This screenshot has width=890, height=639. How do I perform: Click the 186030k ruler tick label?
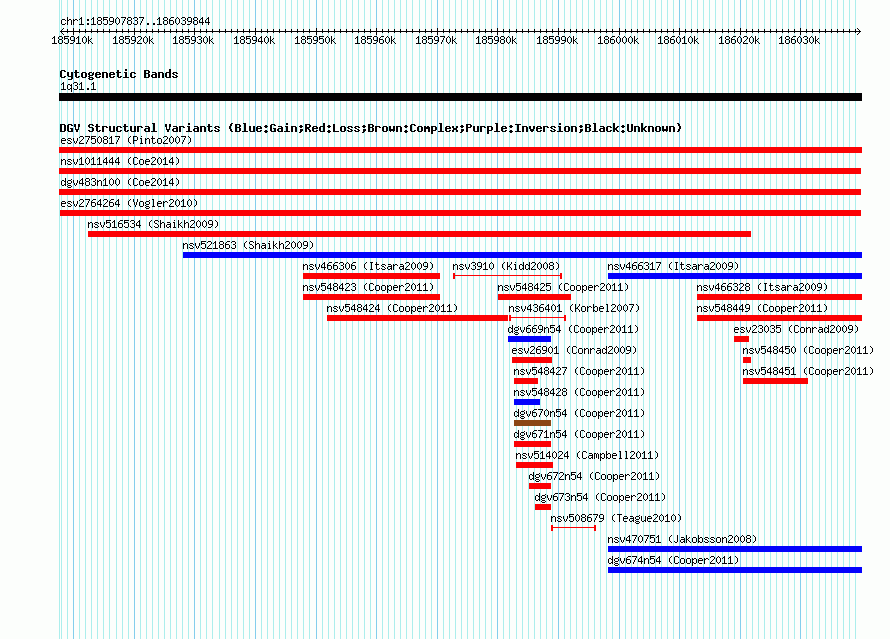click(x=799, y=40)
